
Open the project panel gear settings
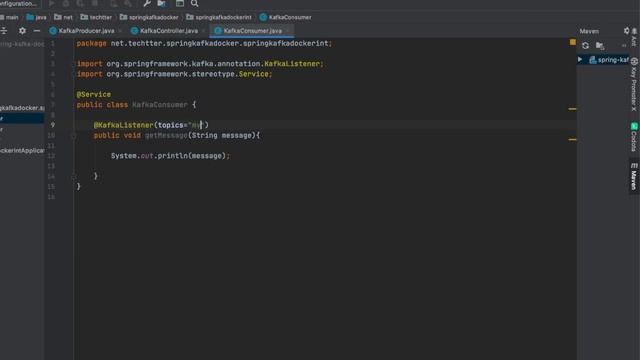coord(22,31)
